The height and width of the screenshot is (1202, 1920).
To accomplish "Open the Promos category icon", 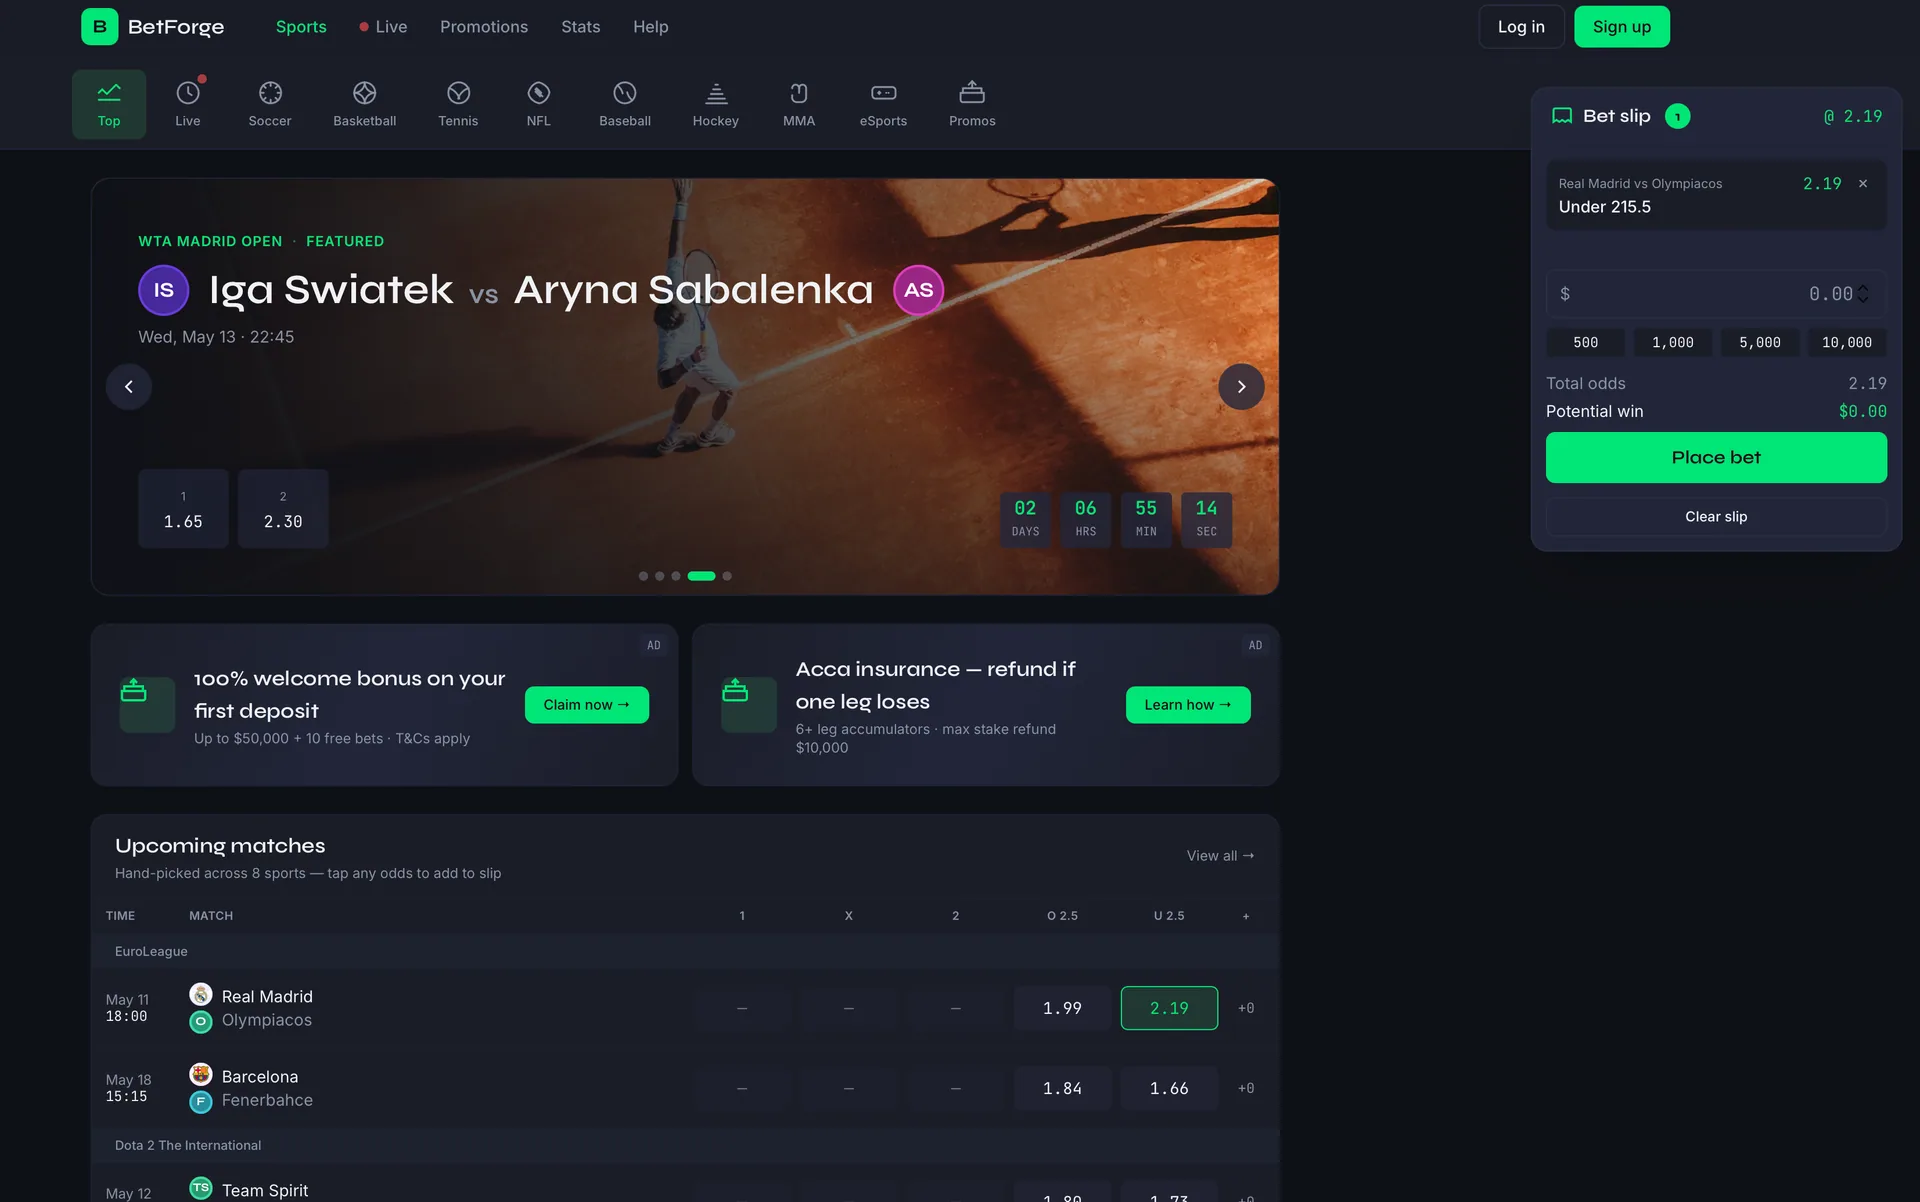I will click(972, 93).
